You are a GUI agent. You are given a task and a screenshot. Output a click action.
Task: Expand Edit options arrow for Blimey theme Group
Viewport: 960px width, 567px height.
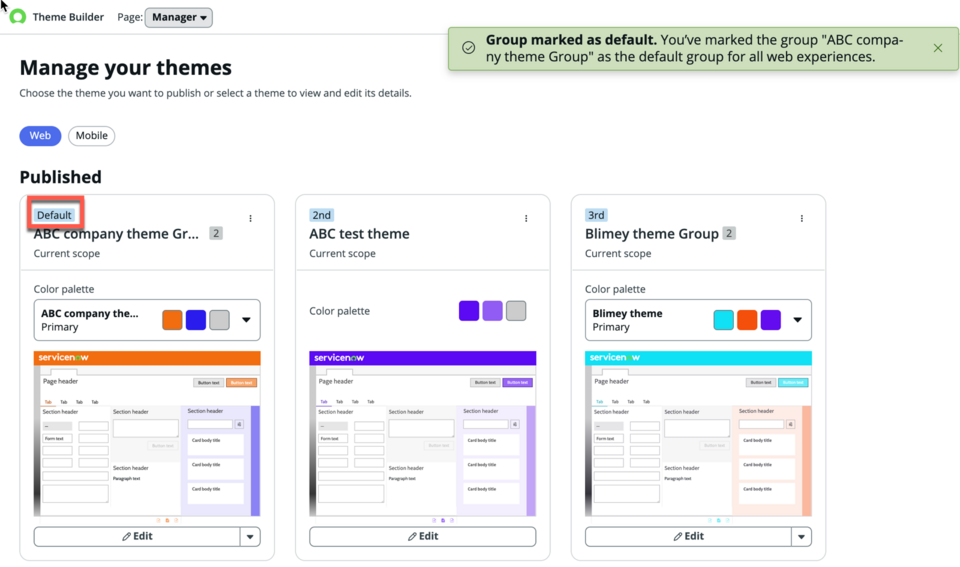coord(801,536)
